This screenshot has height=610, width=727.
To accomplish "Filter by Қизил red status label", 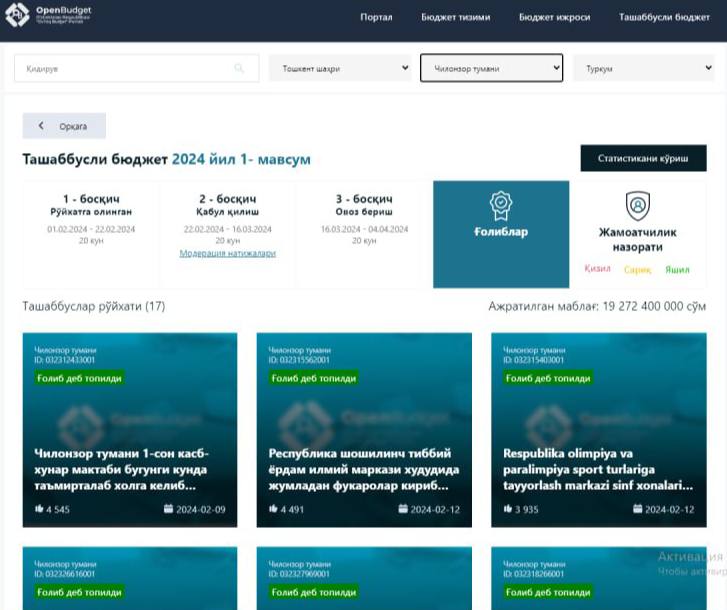I will (598, 269).
